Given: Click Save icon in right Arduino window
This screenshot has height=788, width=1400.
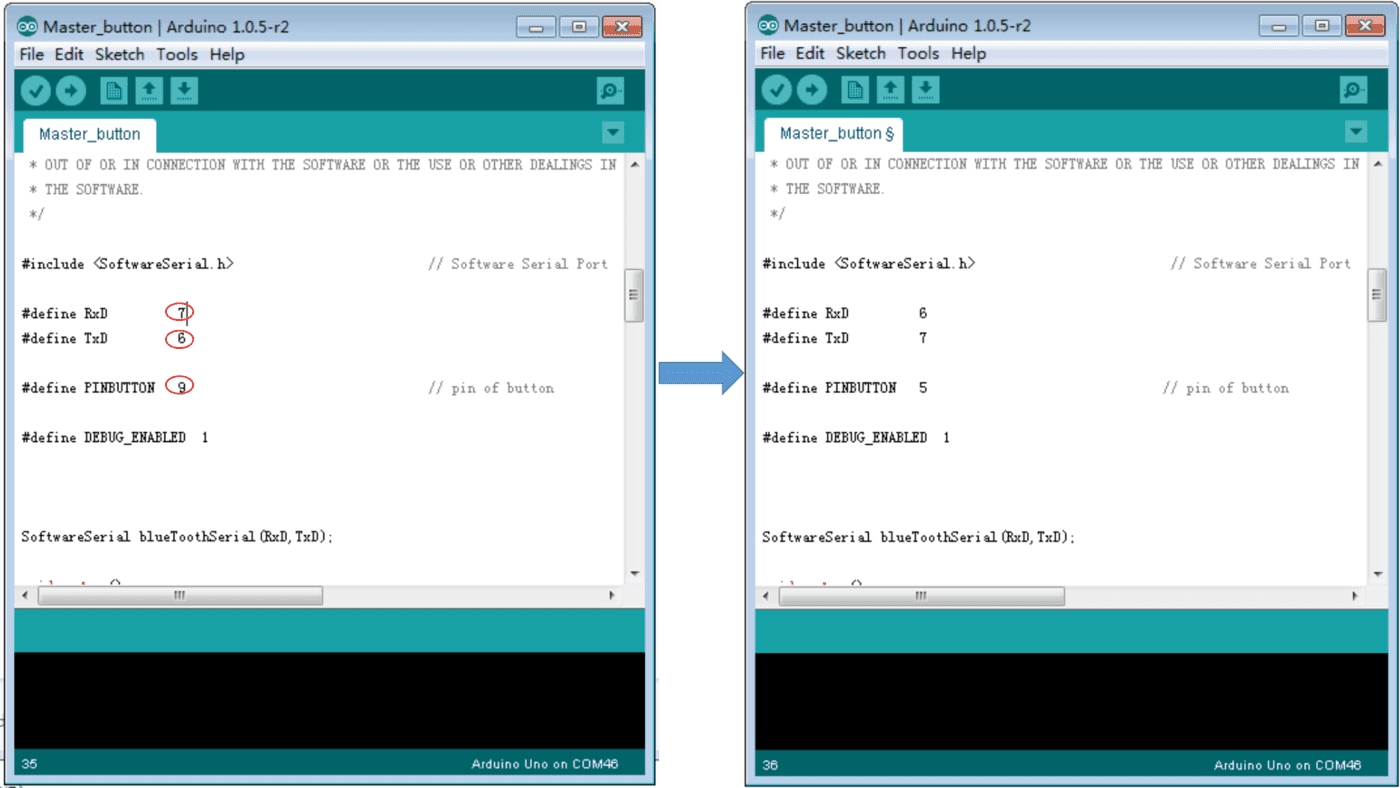Looking at the screenshot, I should click(x=925, y=91).
